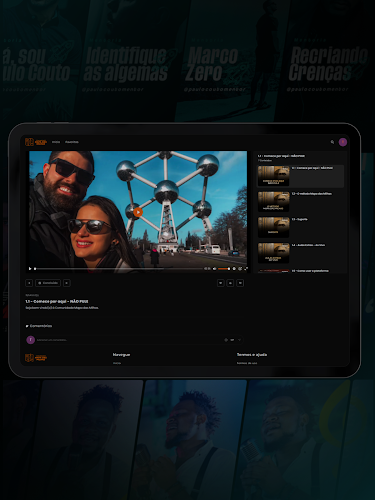The width and height of the screenshot is (375, 500).
Task: Open the 1.3 Suporte lesson item
Action: 300,227
